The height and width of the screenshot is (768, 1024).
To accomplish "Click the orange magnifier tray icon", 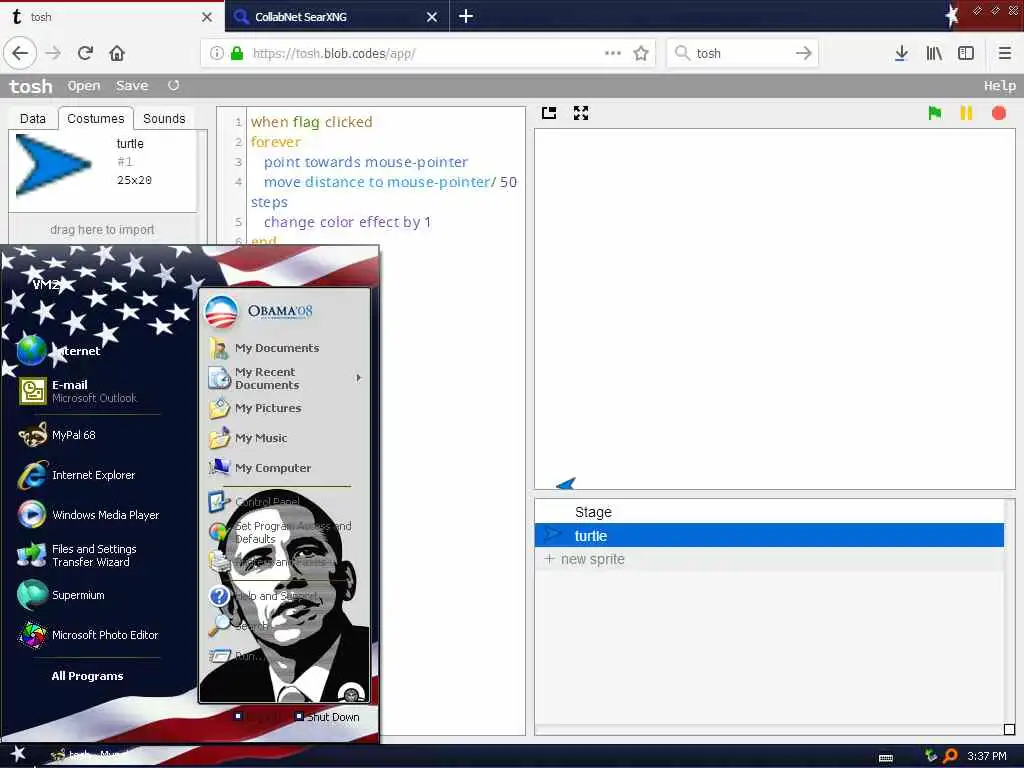I will coord(950,756).
